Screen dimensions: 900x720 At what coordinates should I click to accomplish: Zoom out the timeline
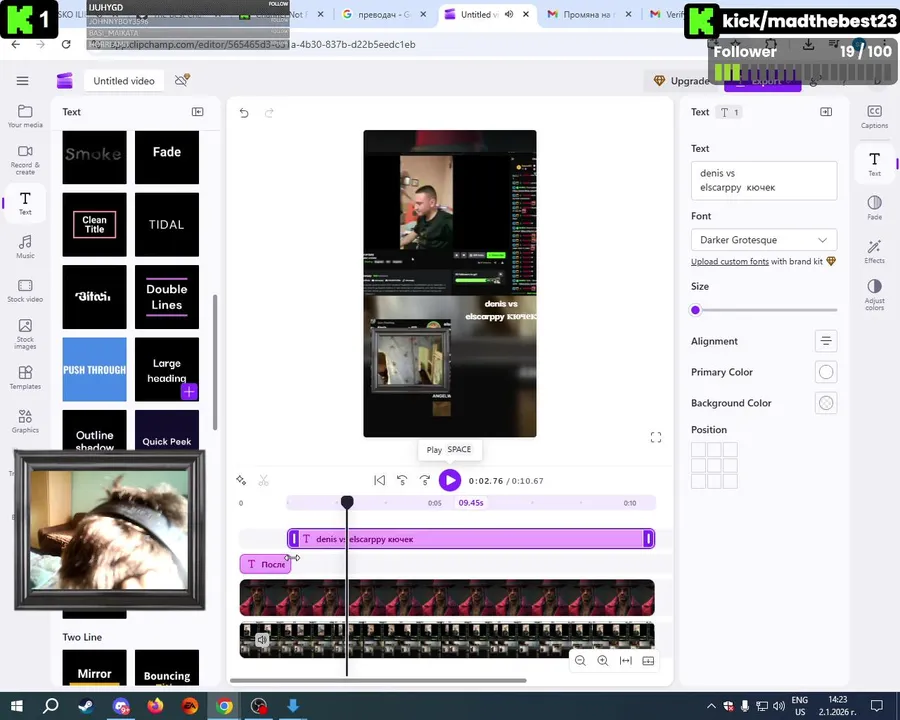580,661
